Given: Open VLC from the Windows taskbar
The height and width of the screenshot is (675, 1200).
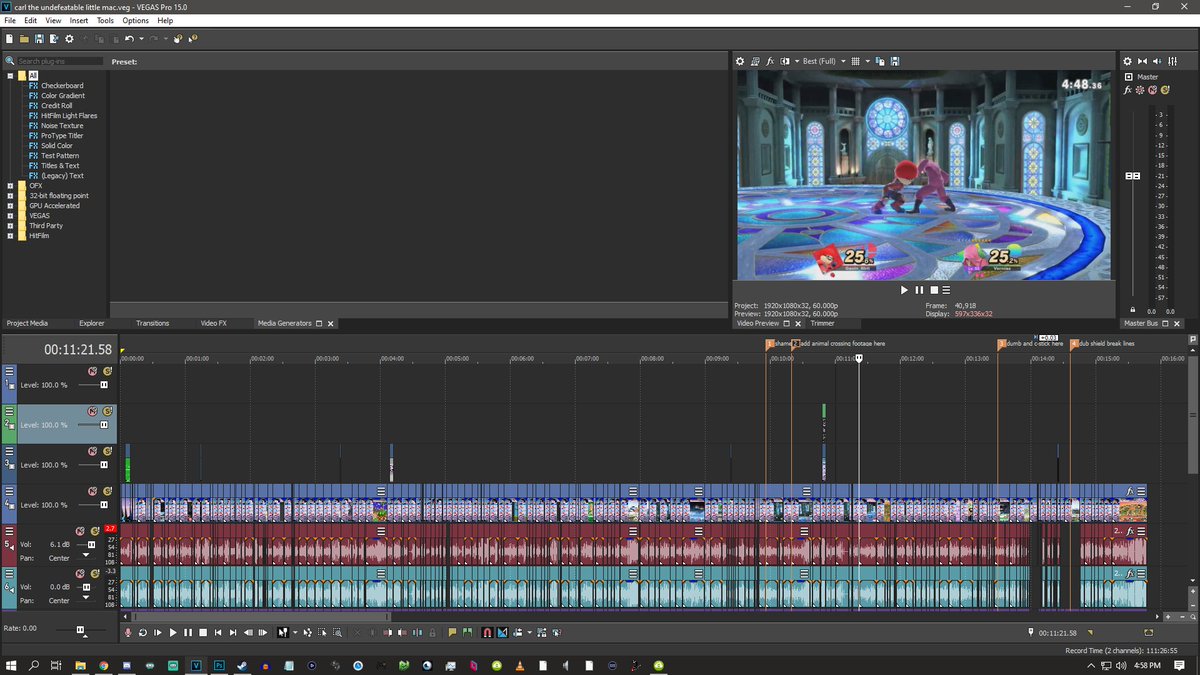Looking at the screenshot, I should 520,665.
